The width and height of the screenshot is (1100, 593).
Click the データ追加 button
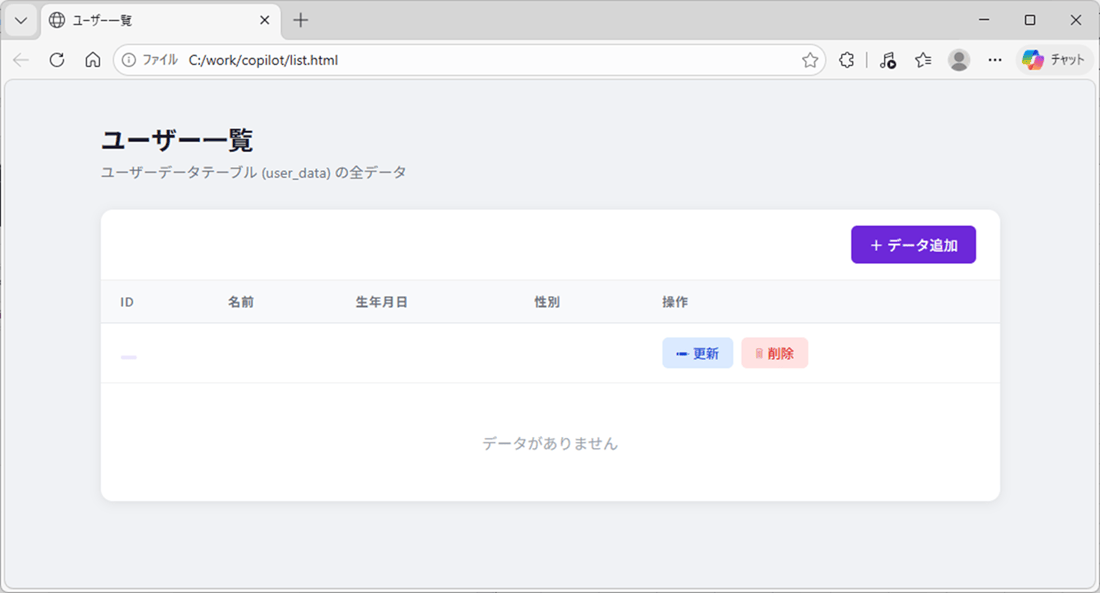(x=913, y=245)
